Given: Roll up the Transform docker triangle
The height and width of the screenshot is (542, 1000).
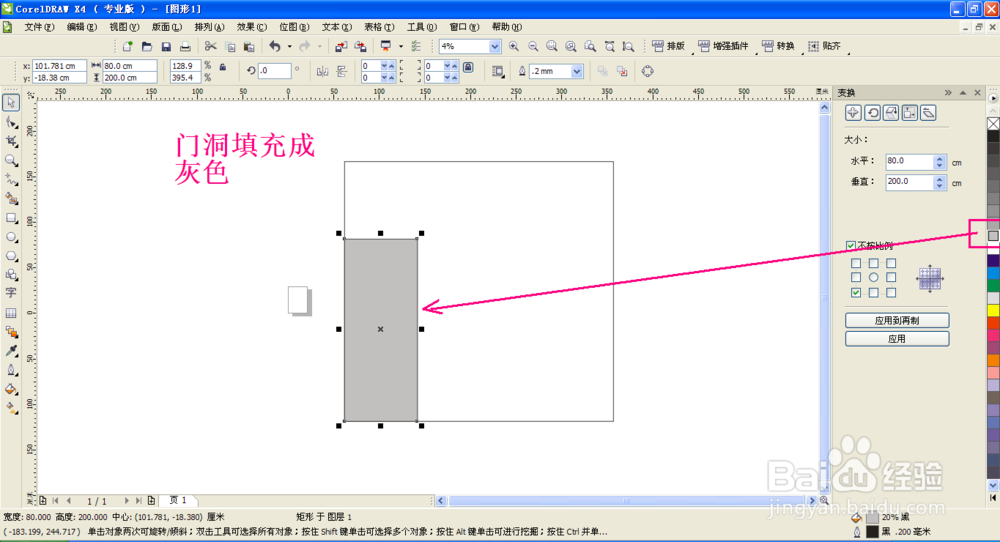Looking at the screenshot, I should (x=963, y=92).
